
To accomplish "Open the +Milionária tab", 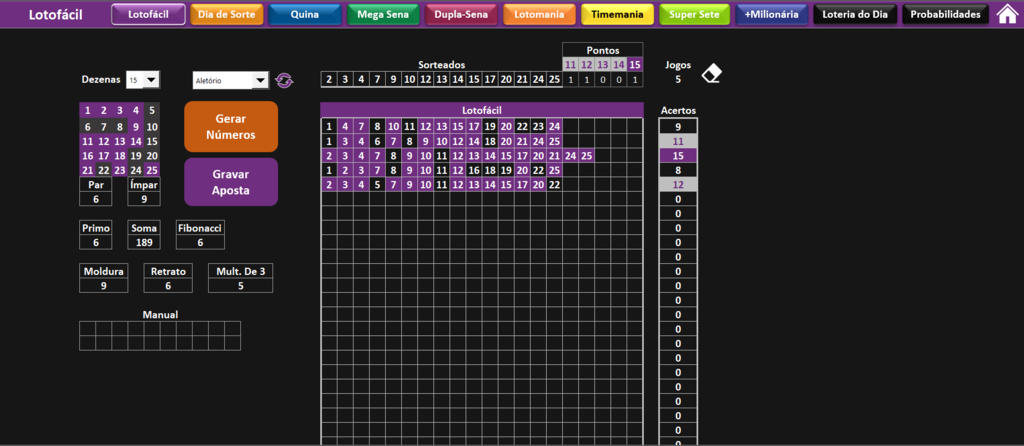I will (x=772, y=14).
